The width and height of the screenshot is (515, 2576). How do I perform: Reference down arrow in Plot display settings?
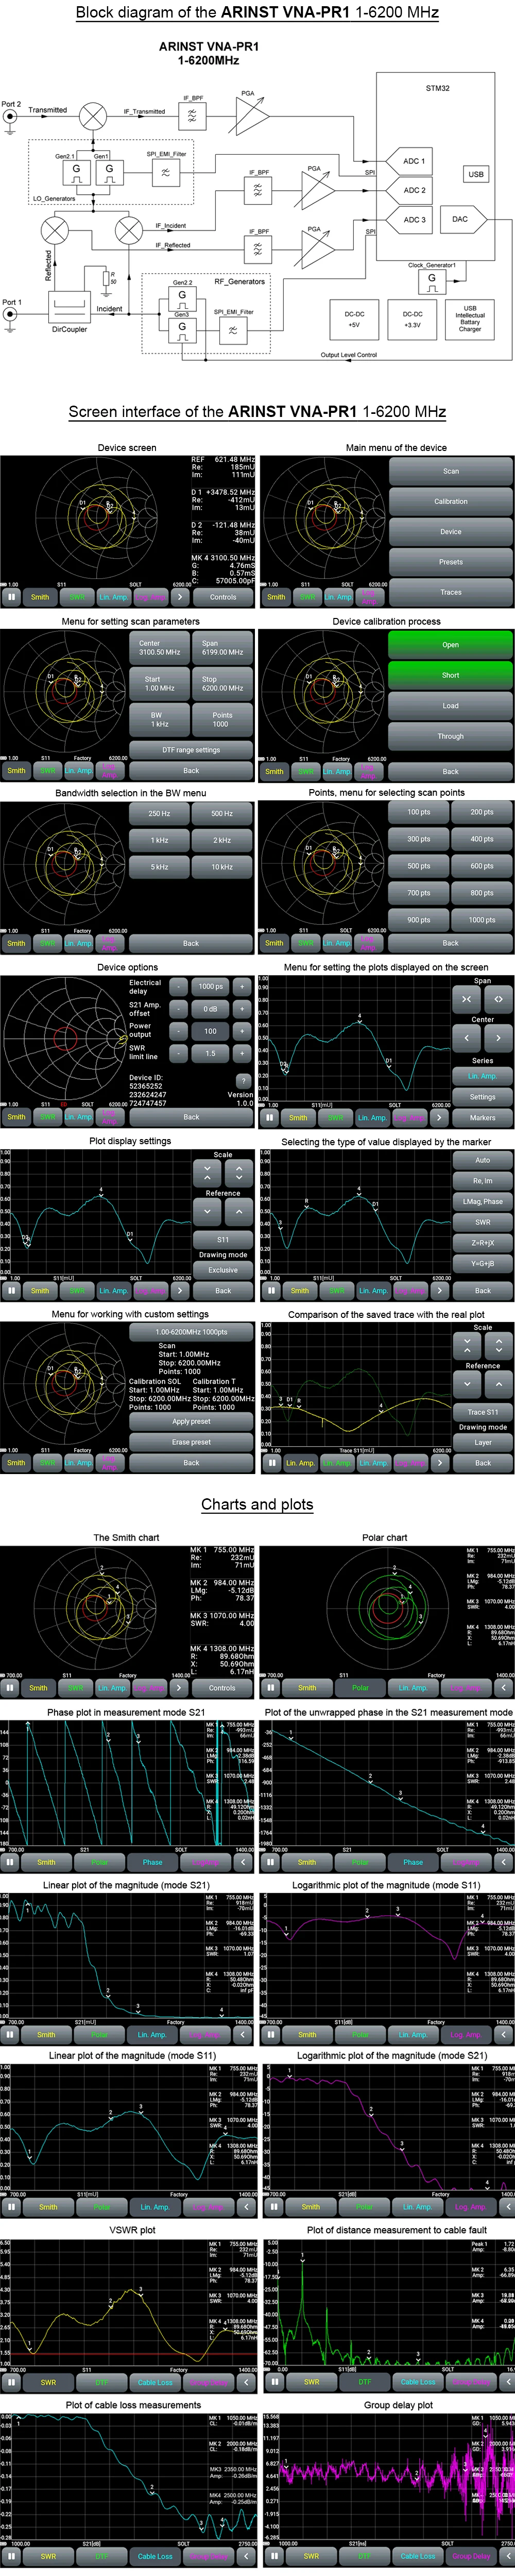click(207, 1211)
